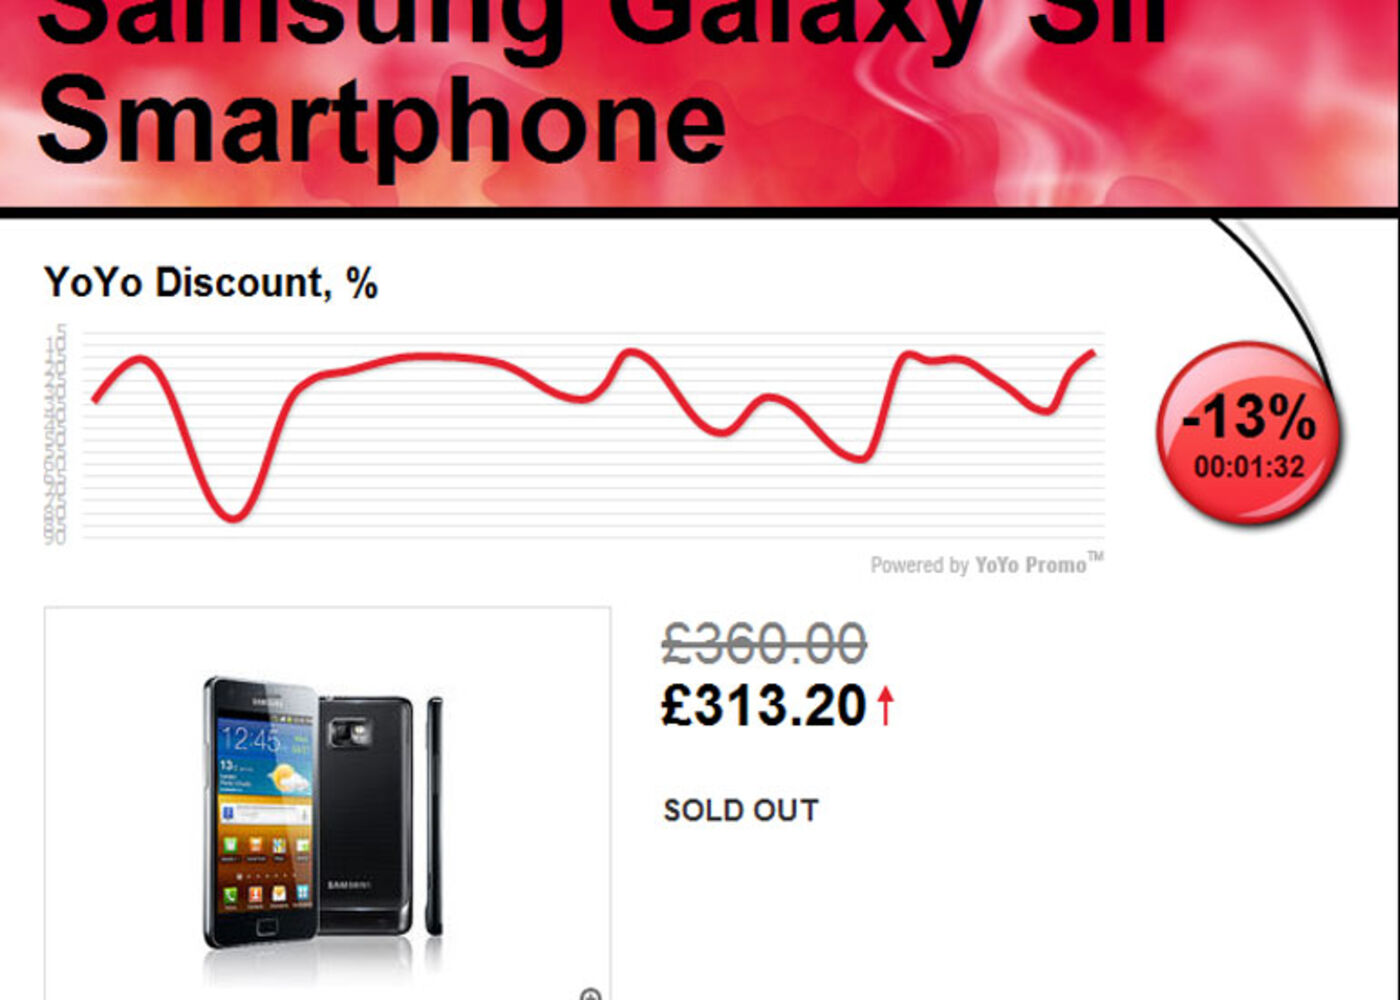Click the back-view phone showing the camera
The width and height of the screenshot is (1400, 1000).
pos(365,815)
